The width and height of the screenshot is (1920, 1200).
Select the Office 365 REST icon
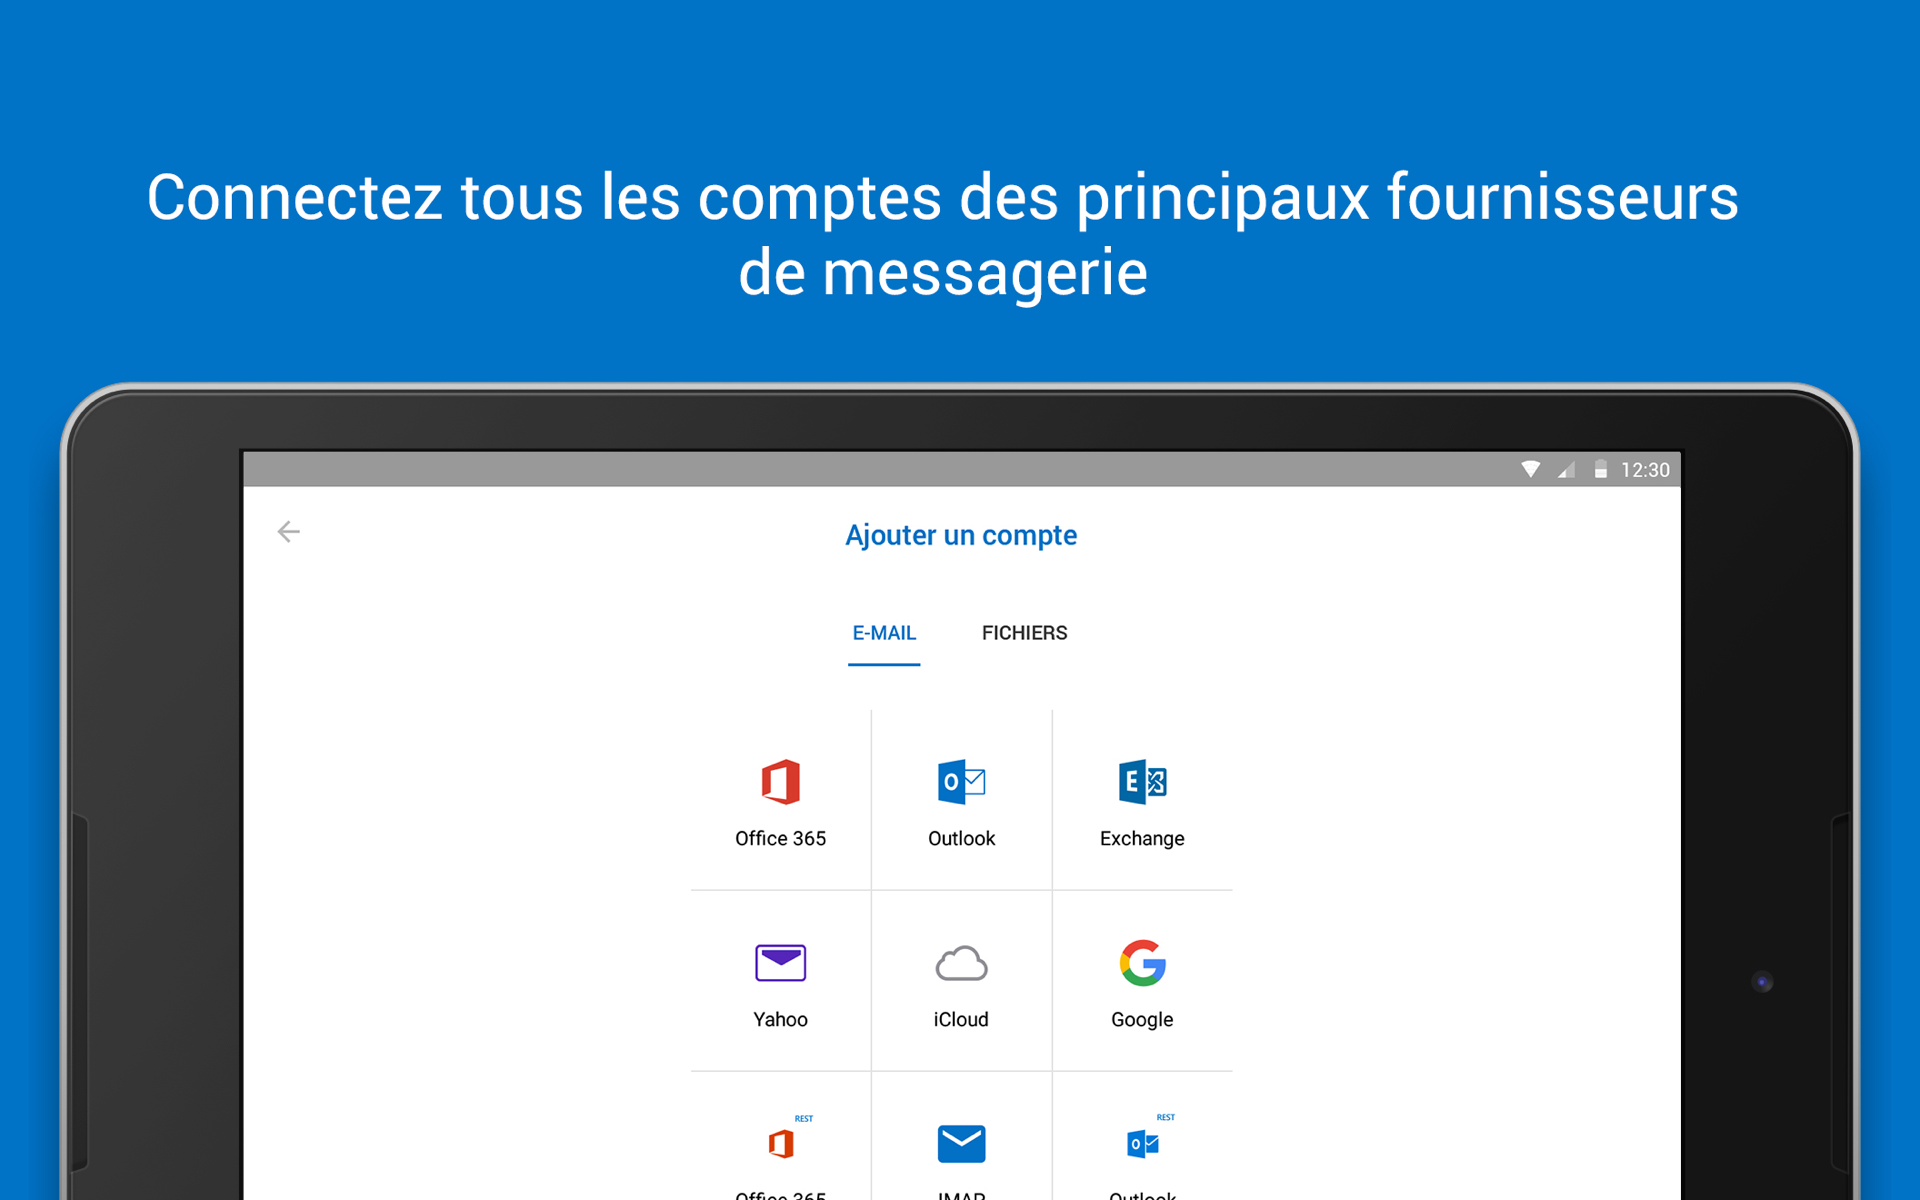tap(780, 1143)
